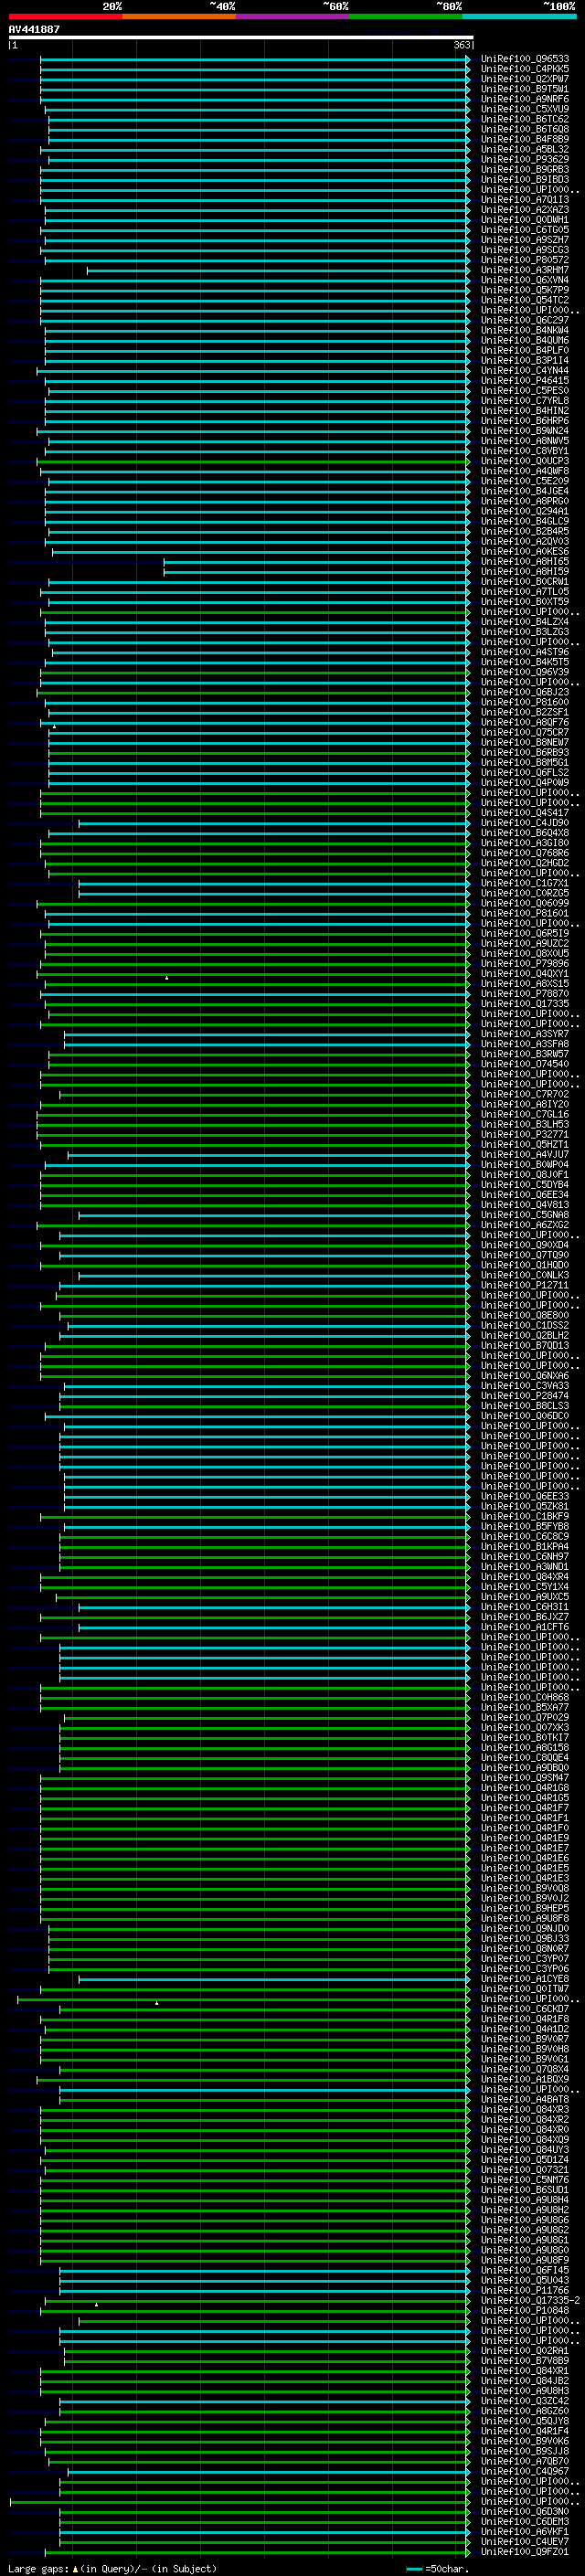Select the UniRef100_P46415 label

click(525, 380)
